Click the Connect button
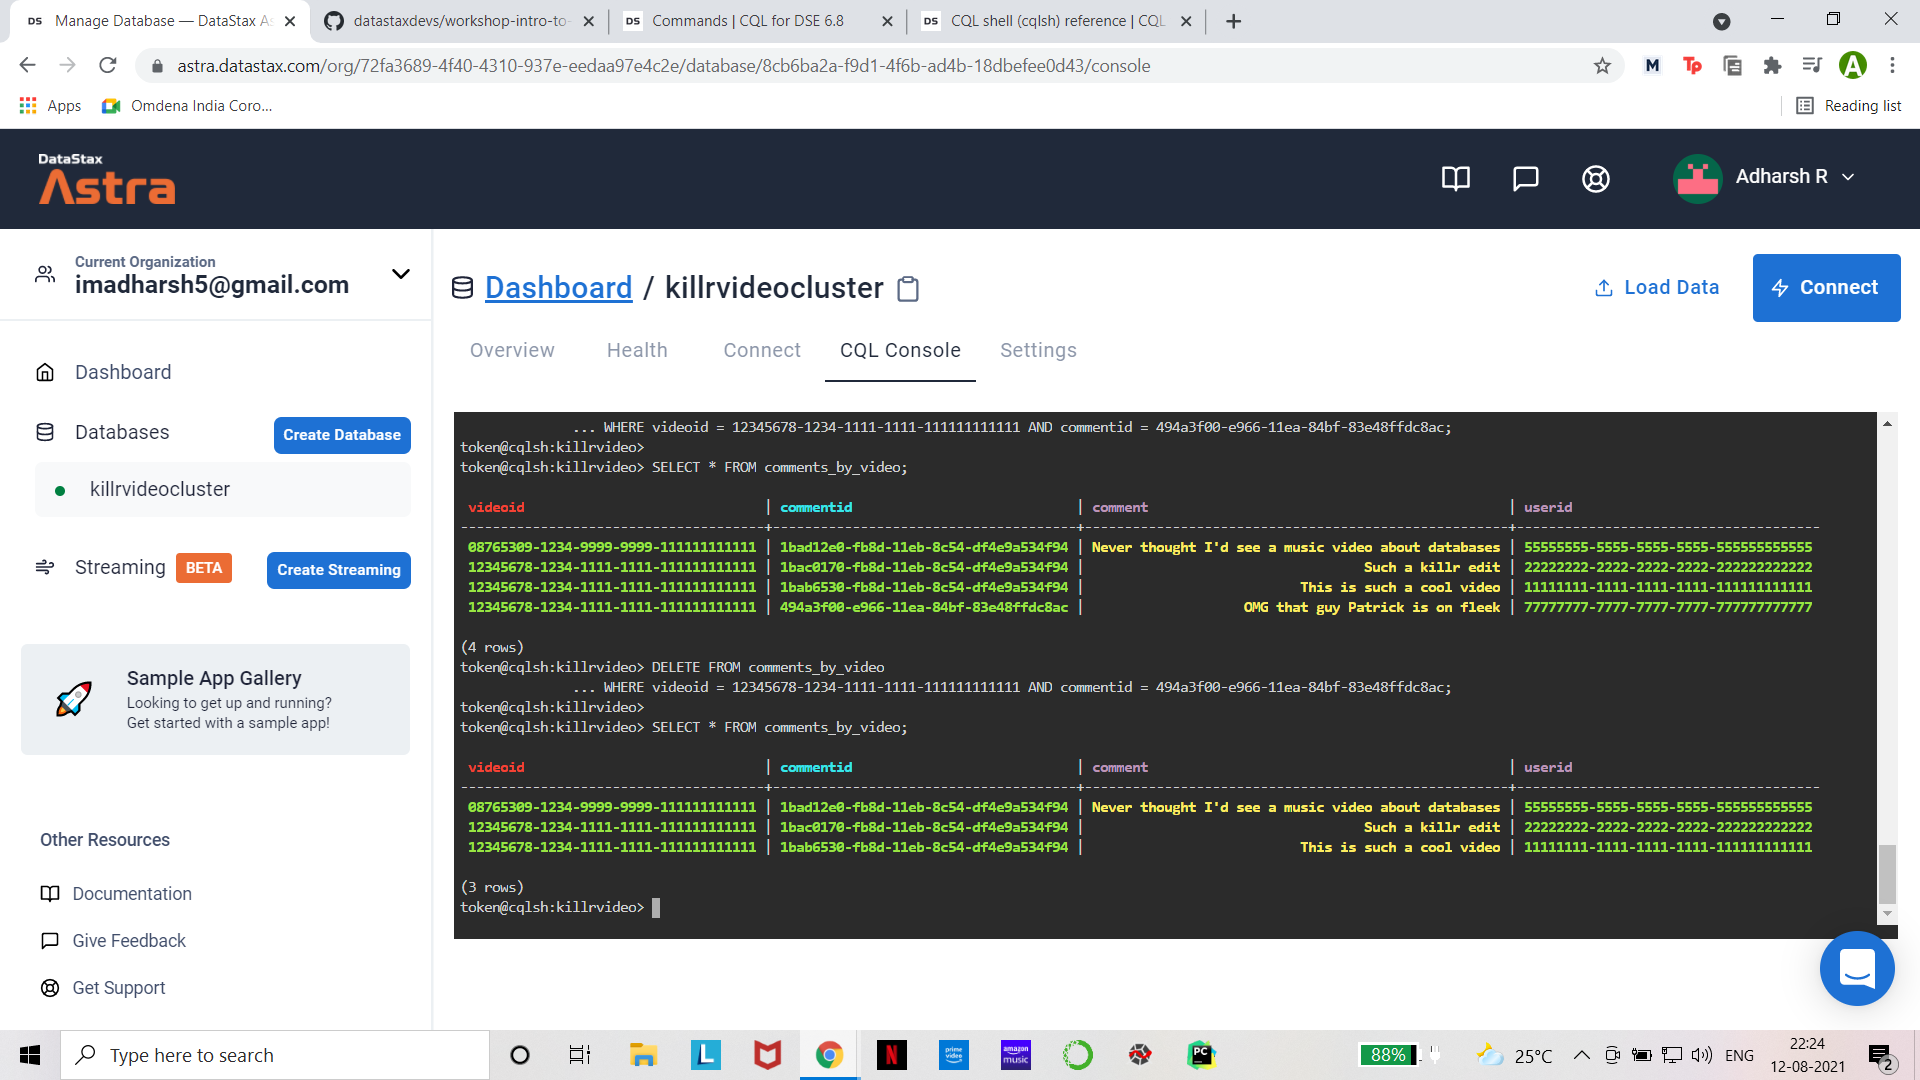 click(1826, 287)
